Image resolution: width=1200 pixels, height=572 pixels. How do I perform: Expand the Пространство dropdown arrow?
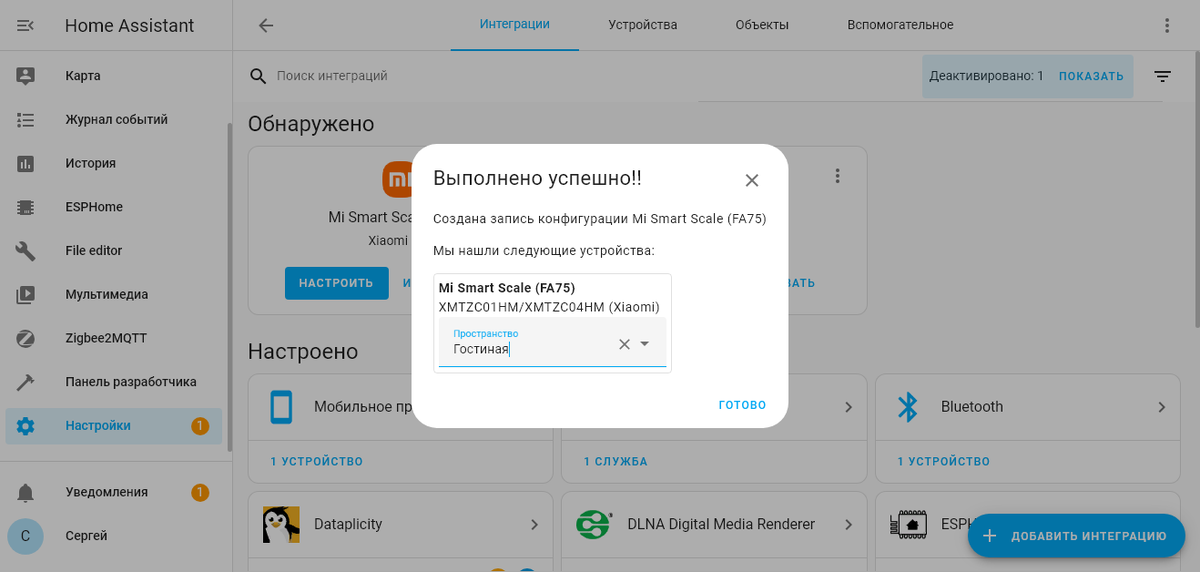click(x=645, y=344)
